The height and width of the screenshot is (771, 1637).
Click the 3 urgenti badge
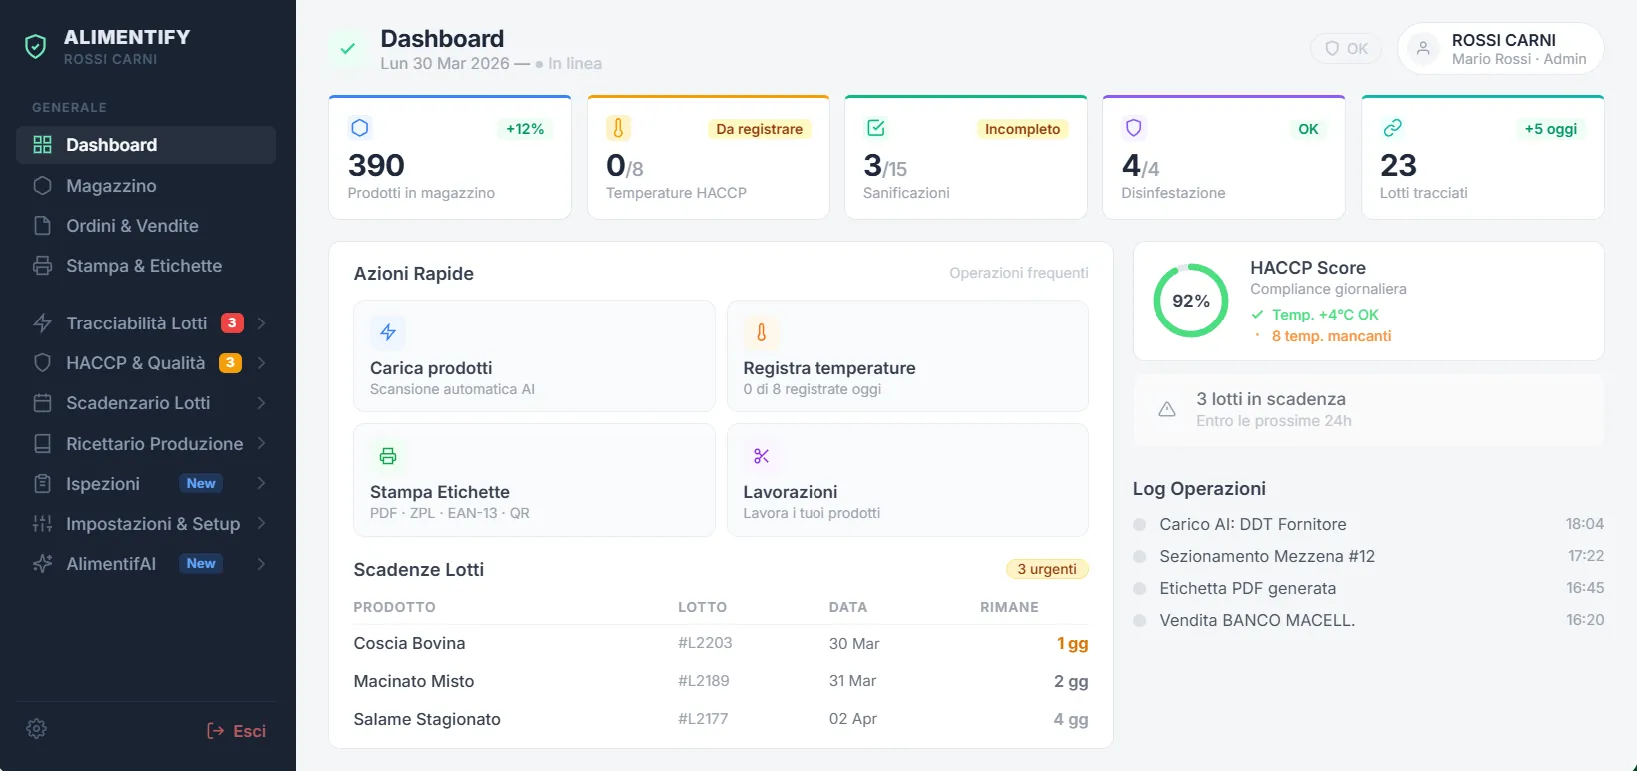1047,569
